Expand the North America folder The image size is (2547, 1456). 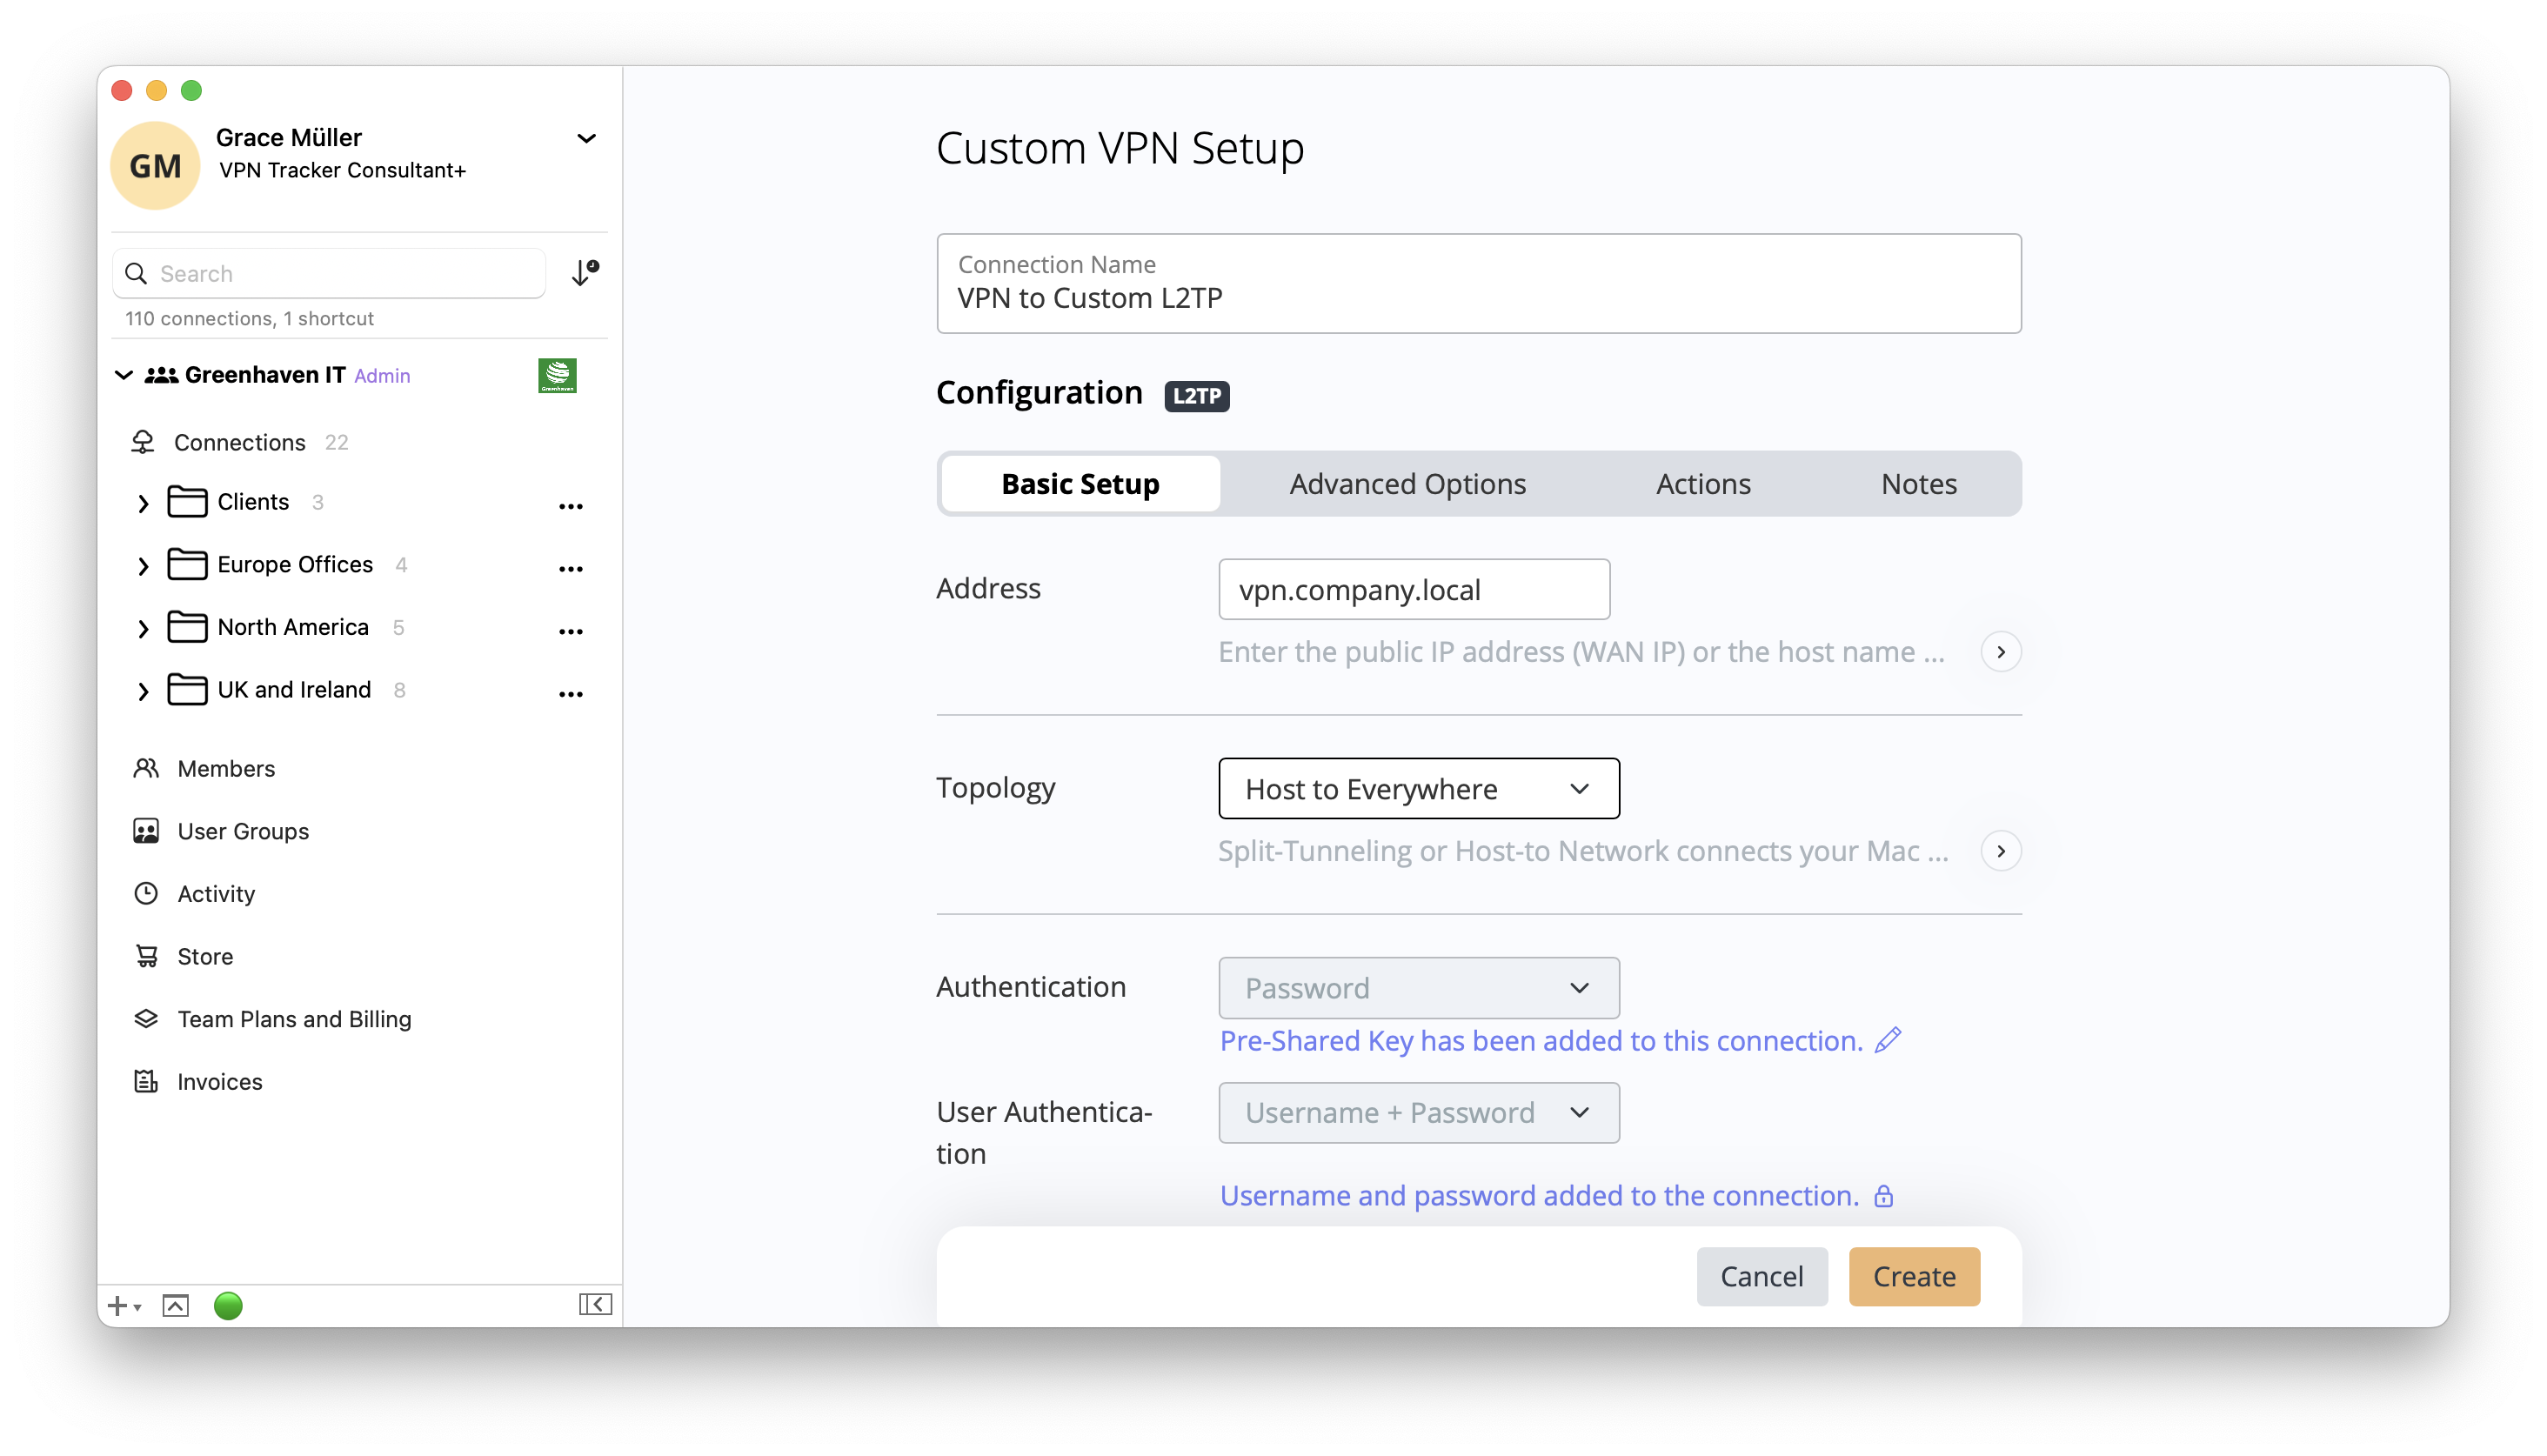tap(143, 628)
